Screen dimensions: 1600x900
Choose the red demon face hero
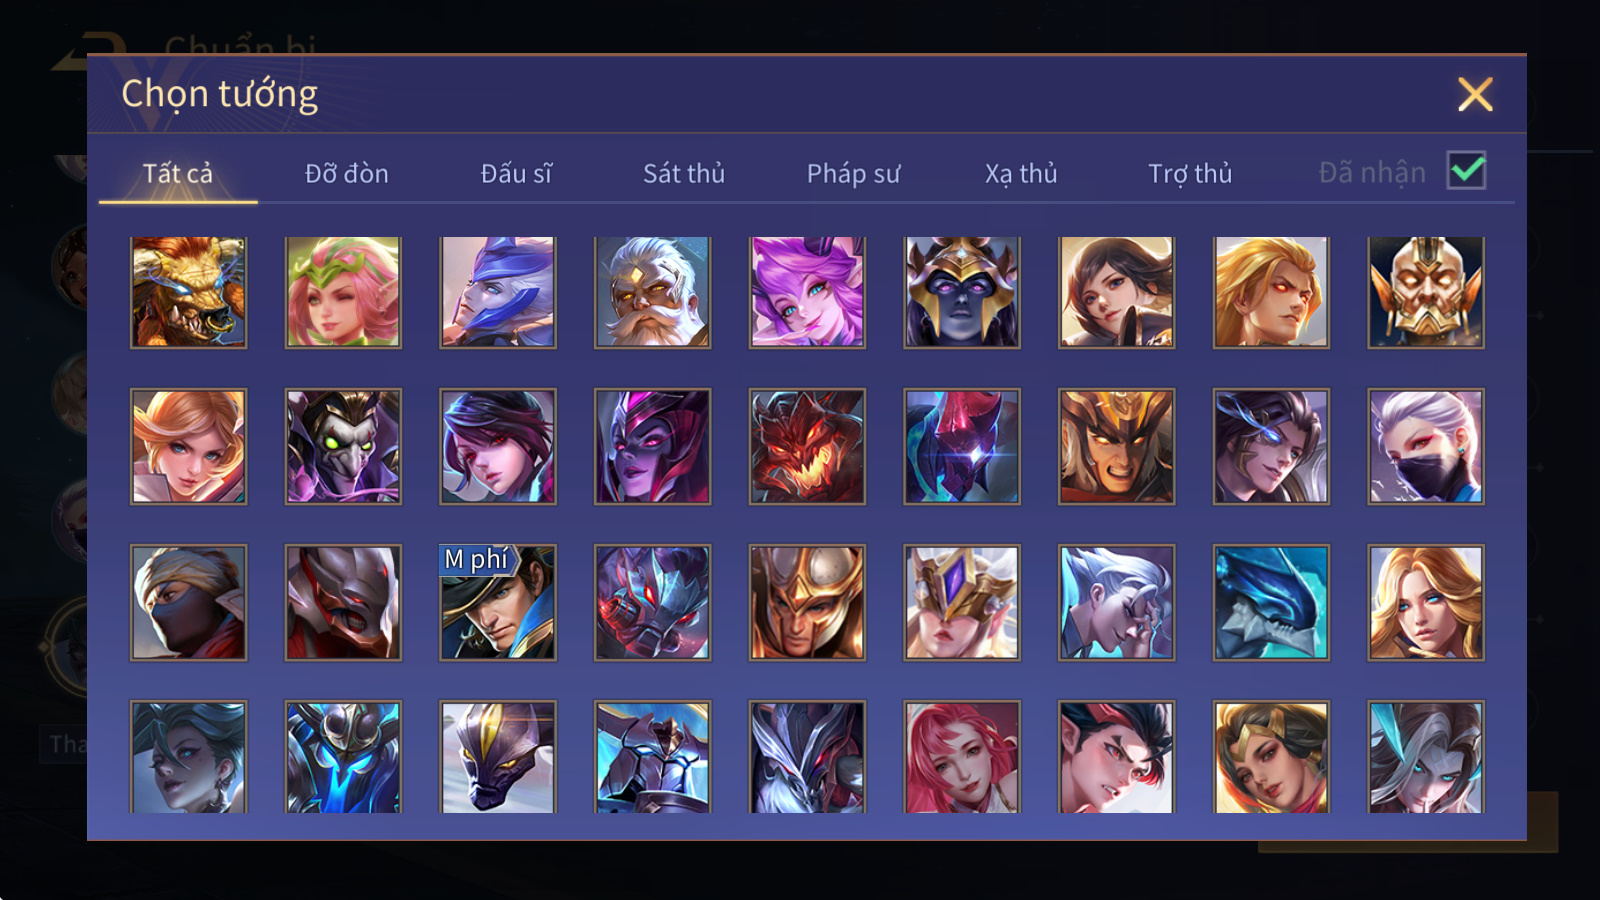coord(807,447)
